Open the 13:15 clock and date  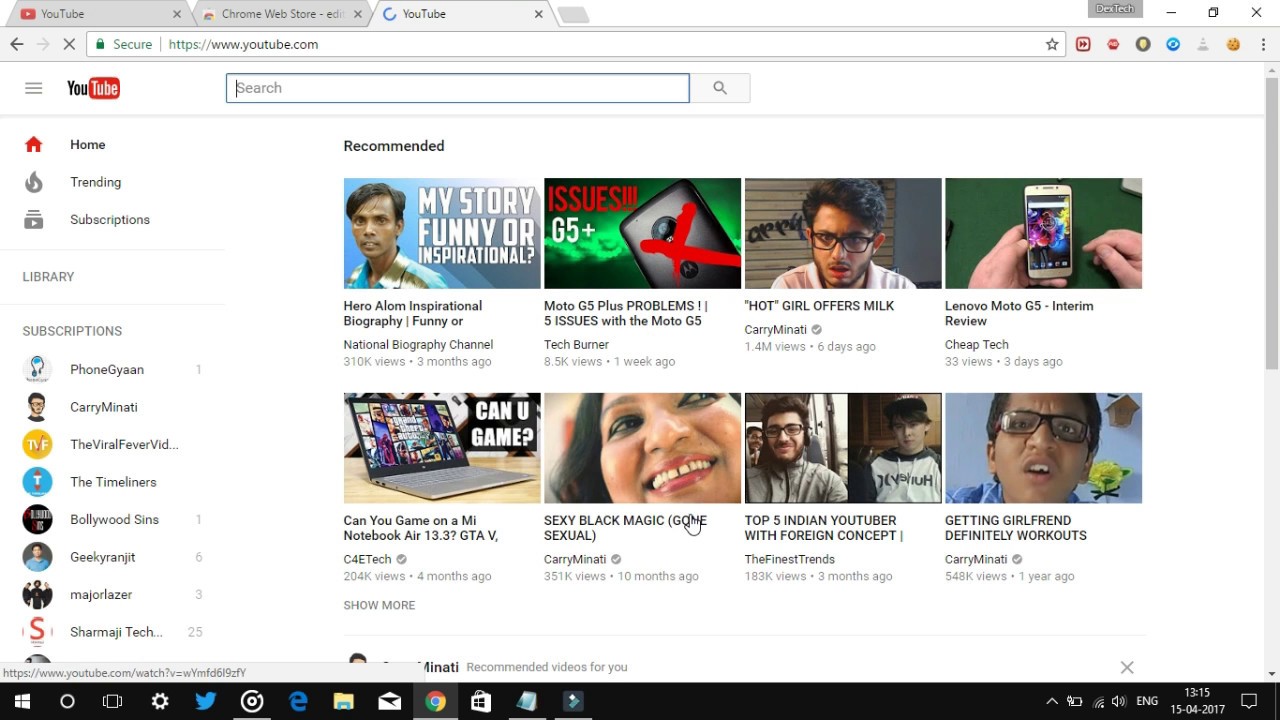tap(1197, 701)
